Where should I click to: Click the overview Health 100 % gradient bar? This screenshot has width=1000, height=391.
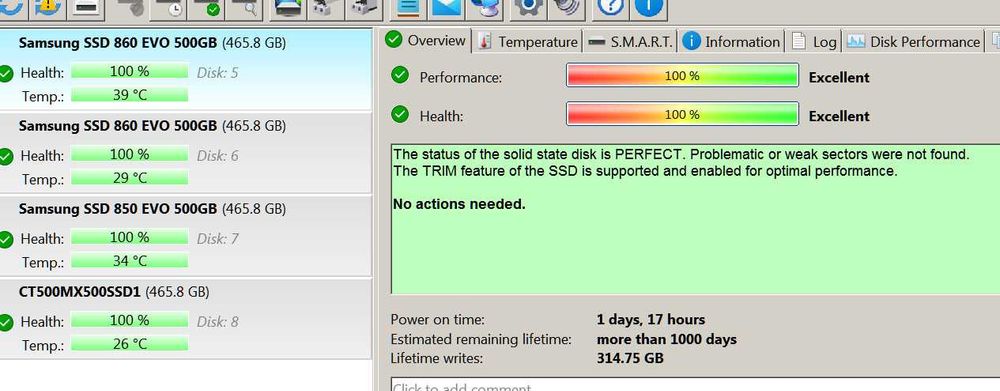coord(682,114)
